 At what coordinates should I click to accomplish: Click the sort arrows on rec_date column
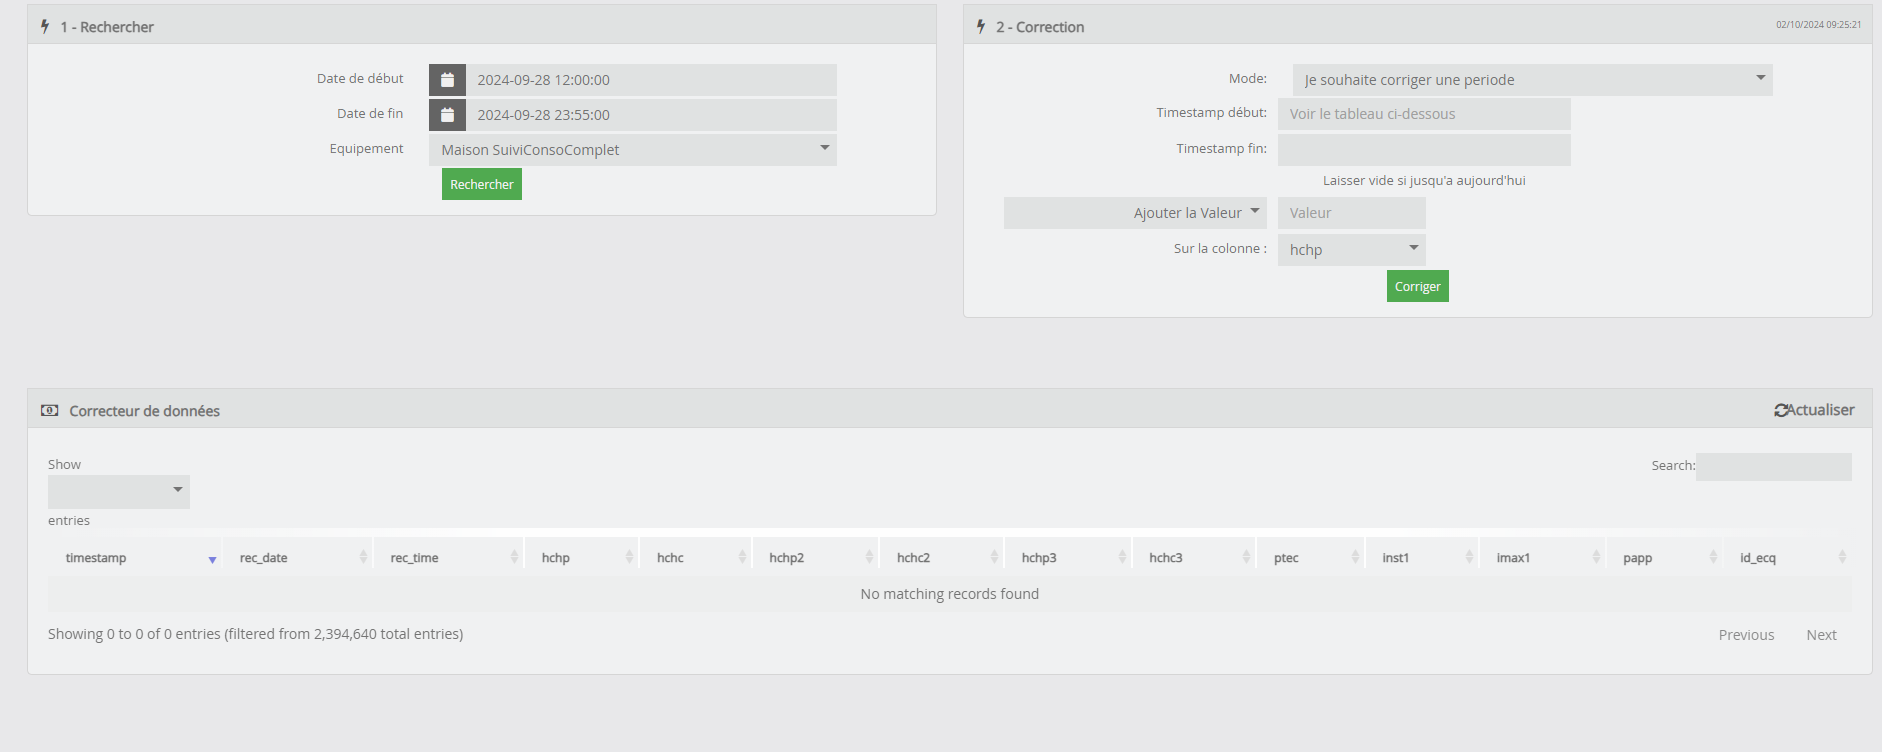(x=363, y=557)
